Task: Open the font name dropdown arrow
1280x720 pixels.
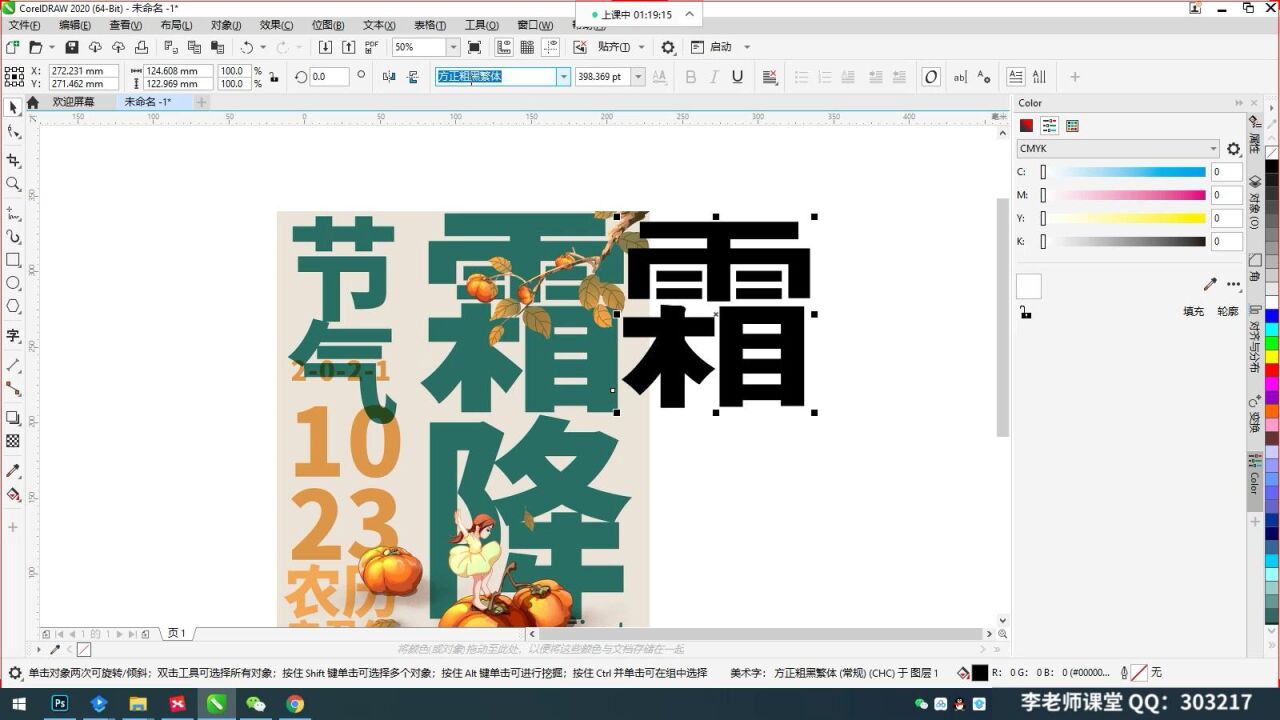Action: [x=564, y=77]
